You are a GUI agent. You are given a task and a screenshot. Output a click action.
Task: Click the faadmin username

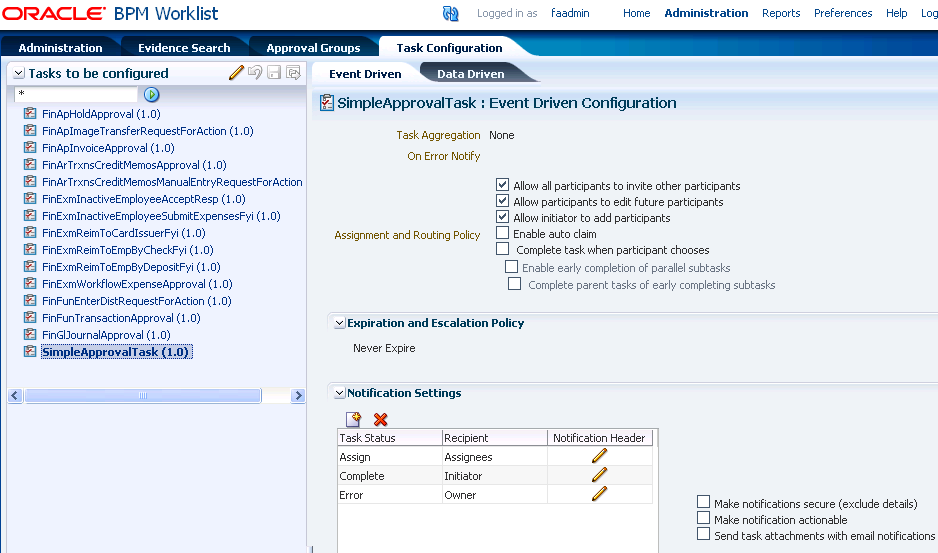570,13
